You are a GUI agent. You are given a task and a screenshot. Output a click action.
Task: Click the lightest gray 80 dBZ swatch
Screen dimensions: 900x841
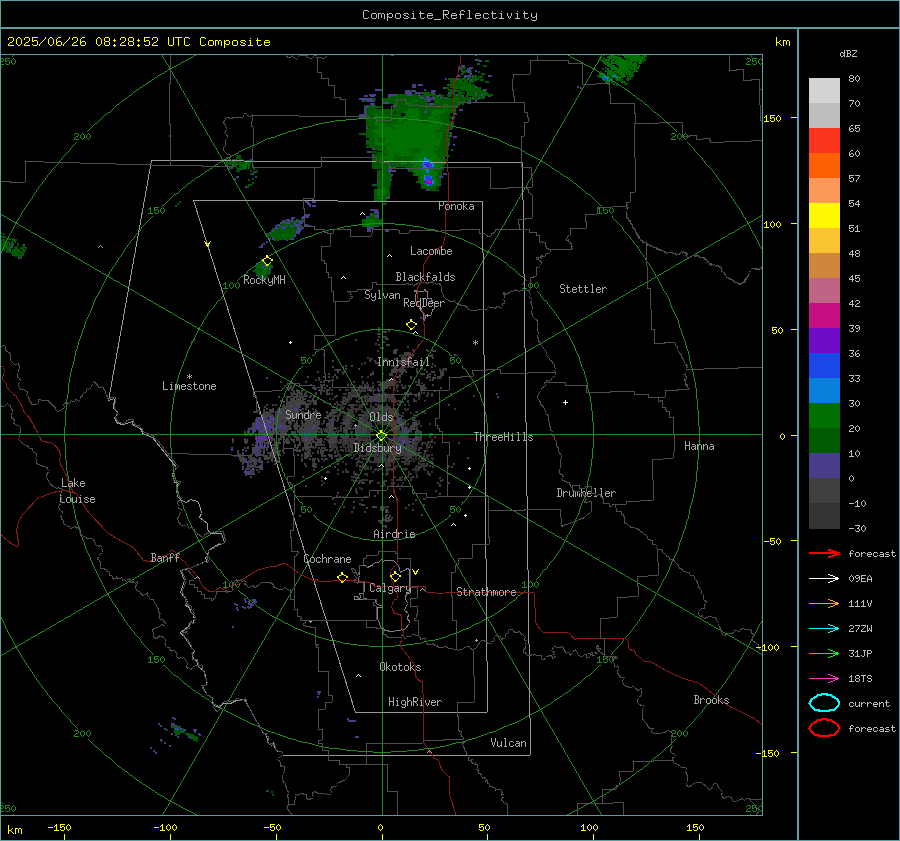pos(824,91)
